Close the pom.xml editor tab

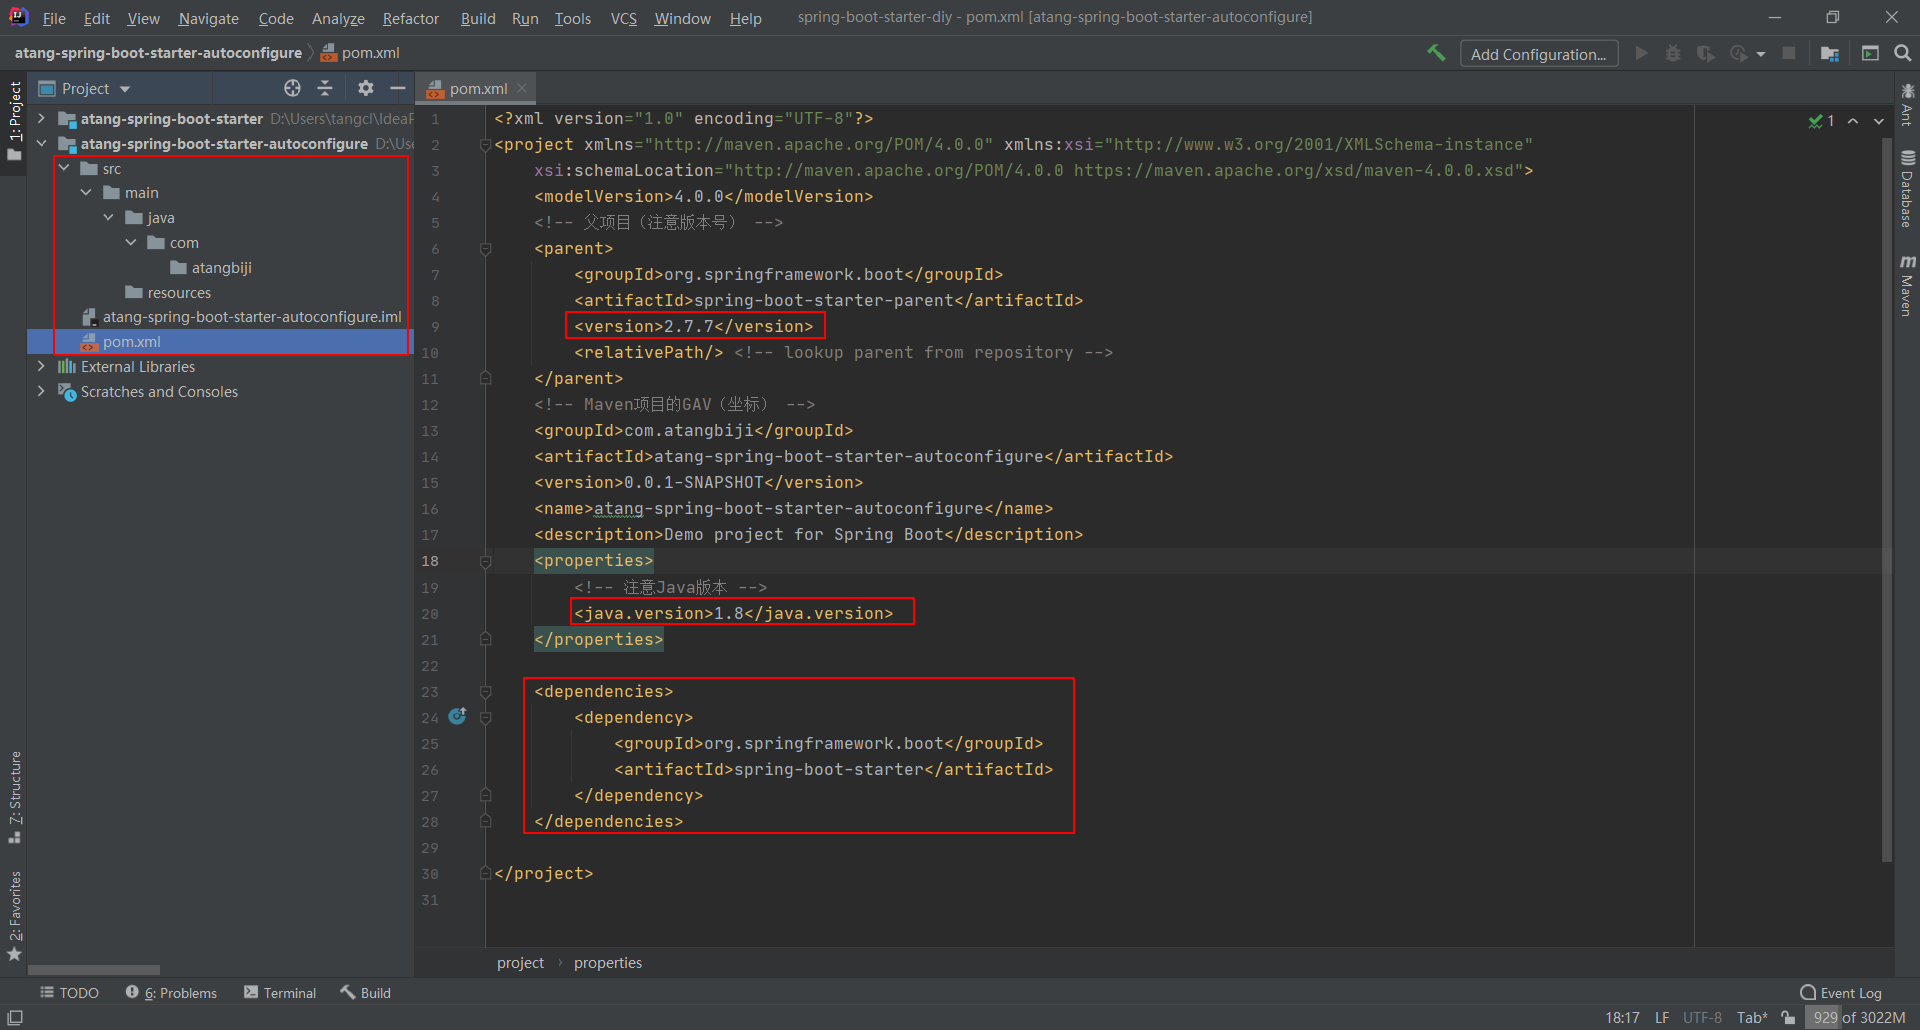coord(522,88)
